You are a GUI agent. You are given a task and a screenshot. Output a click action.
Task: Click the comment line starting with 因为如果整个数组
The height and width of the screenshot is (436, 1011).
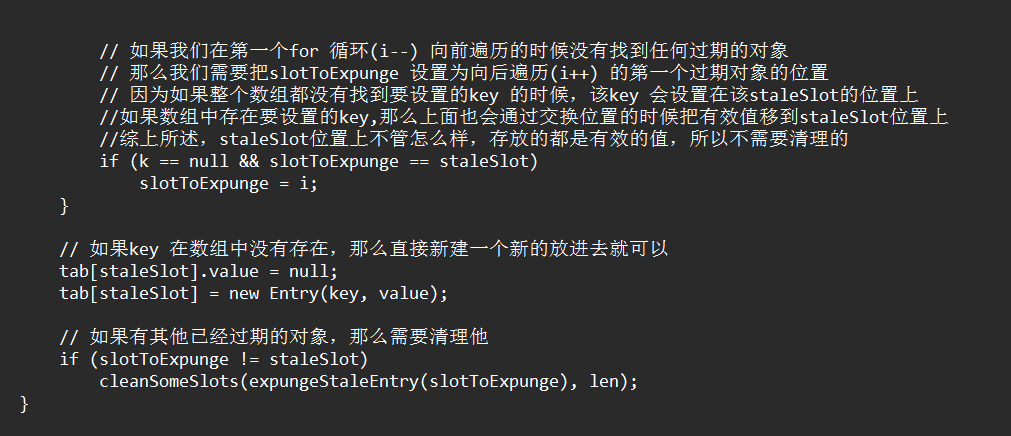(510, 95)
